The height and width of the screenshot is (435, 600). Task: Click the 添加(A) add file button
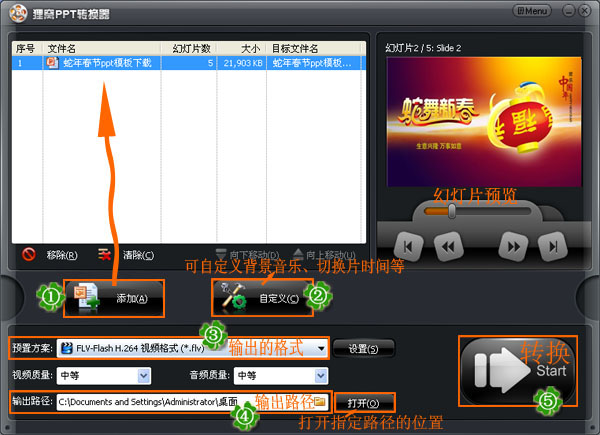coord(114,298)
